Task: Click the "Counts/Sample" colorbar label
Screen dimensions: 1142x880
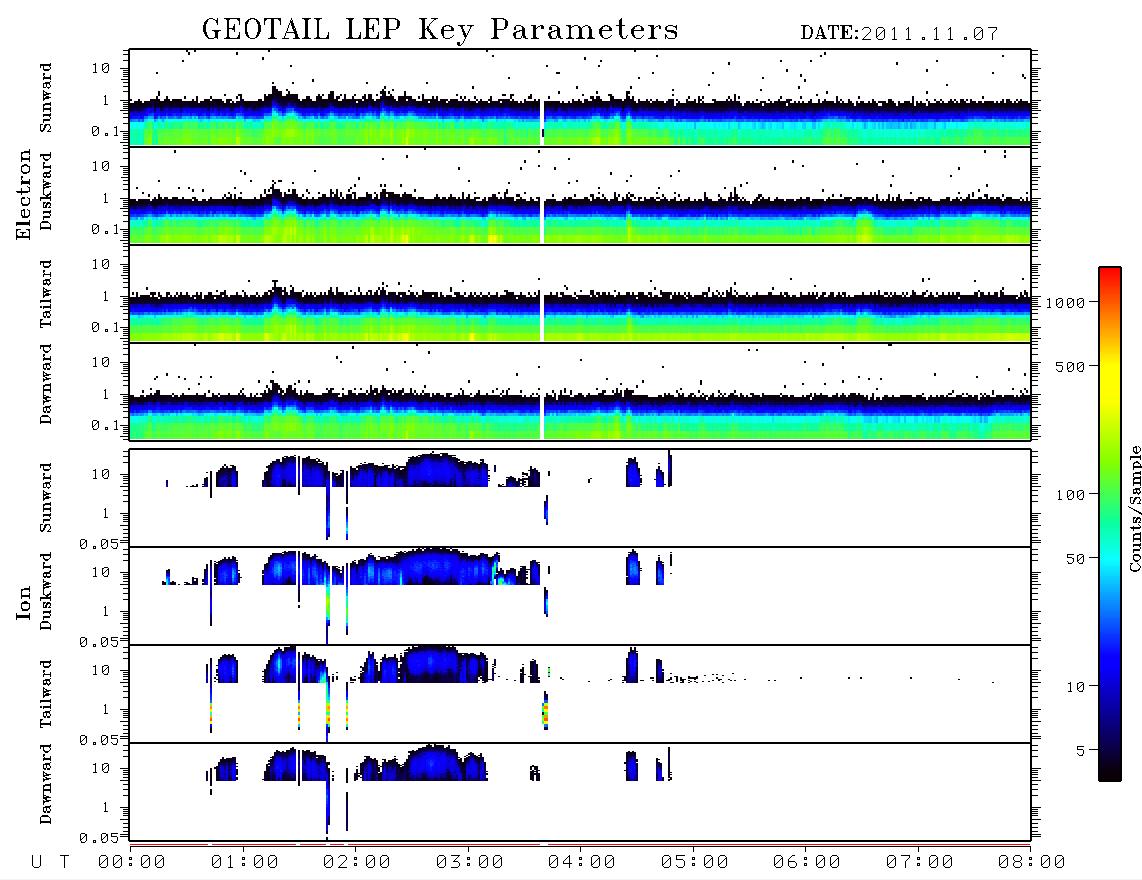Action: (1134, 508)
